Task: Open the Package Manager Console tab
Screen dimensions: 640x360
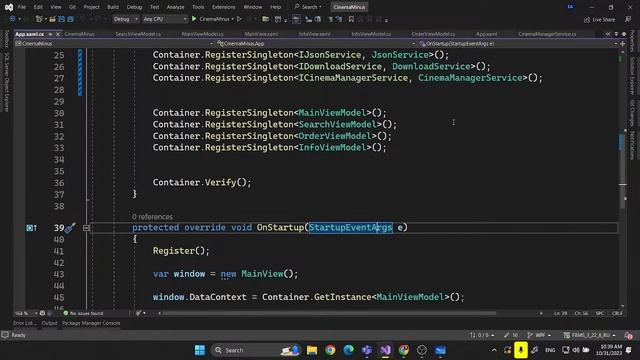Action: pos(91,323)
